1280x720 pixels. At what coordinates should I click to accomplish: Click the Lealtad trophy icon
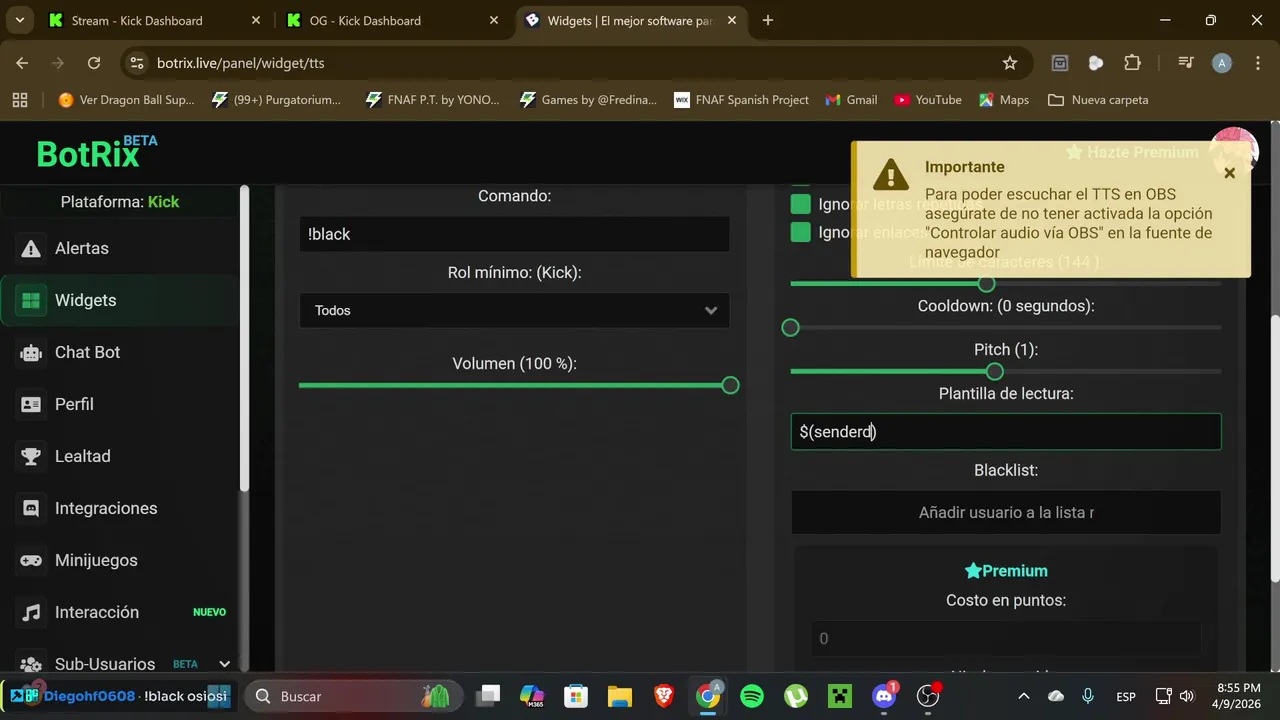tap(31, 456)
